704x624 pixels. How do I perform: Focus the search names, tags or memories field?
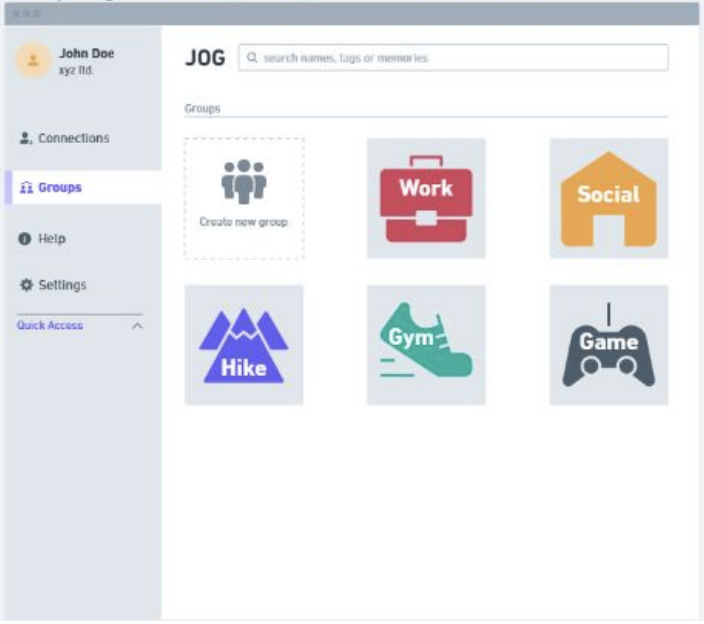[460, 58]
